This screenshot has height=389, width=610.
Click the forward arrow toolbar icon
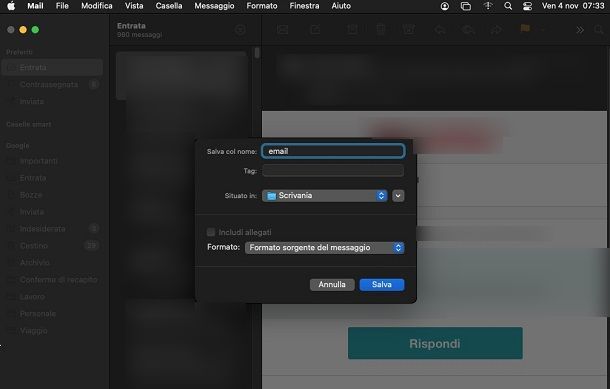pyautogui.click(x=496, y=30)
